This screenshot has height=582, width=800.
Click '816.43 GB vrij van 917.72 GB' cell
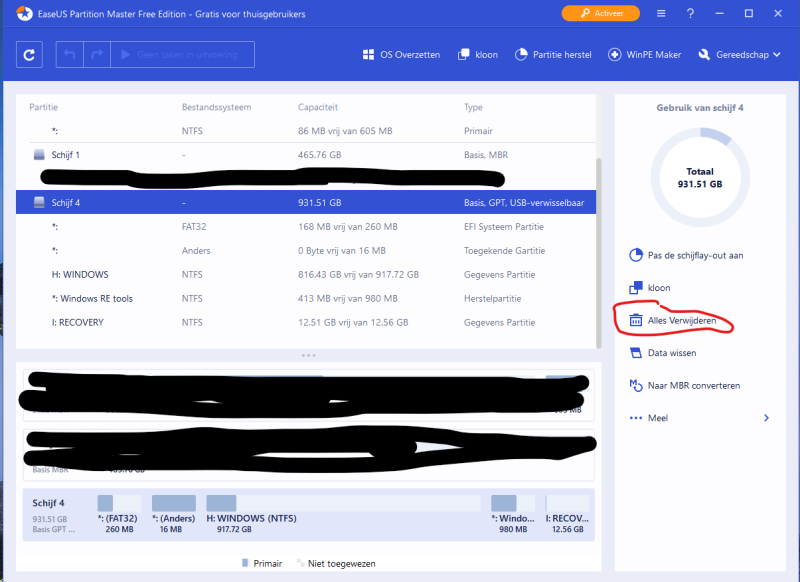[x=358, y=274]
